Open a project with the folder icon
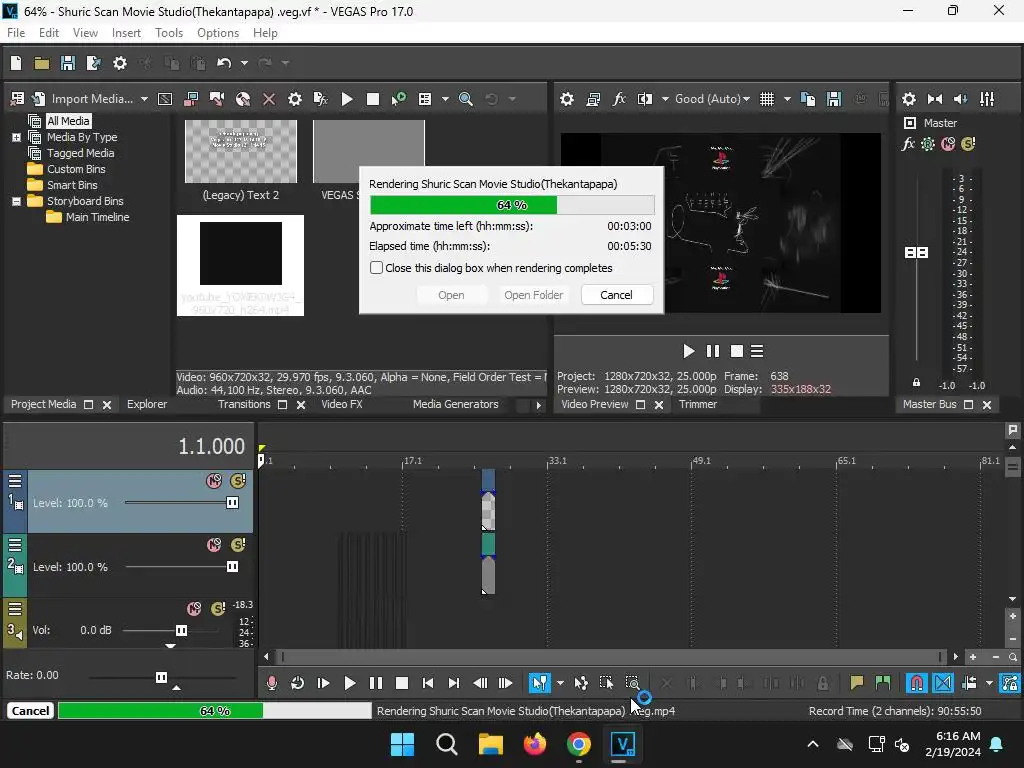This screenshot has width=1024, height=768. pos(42,63)
